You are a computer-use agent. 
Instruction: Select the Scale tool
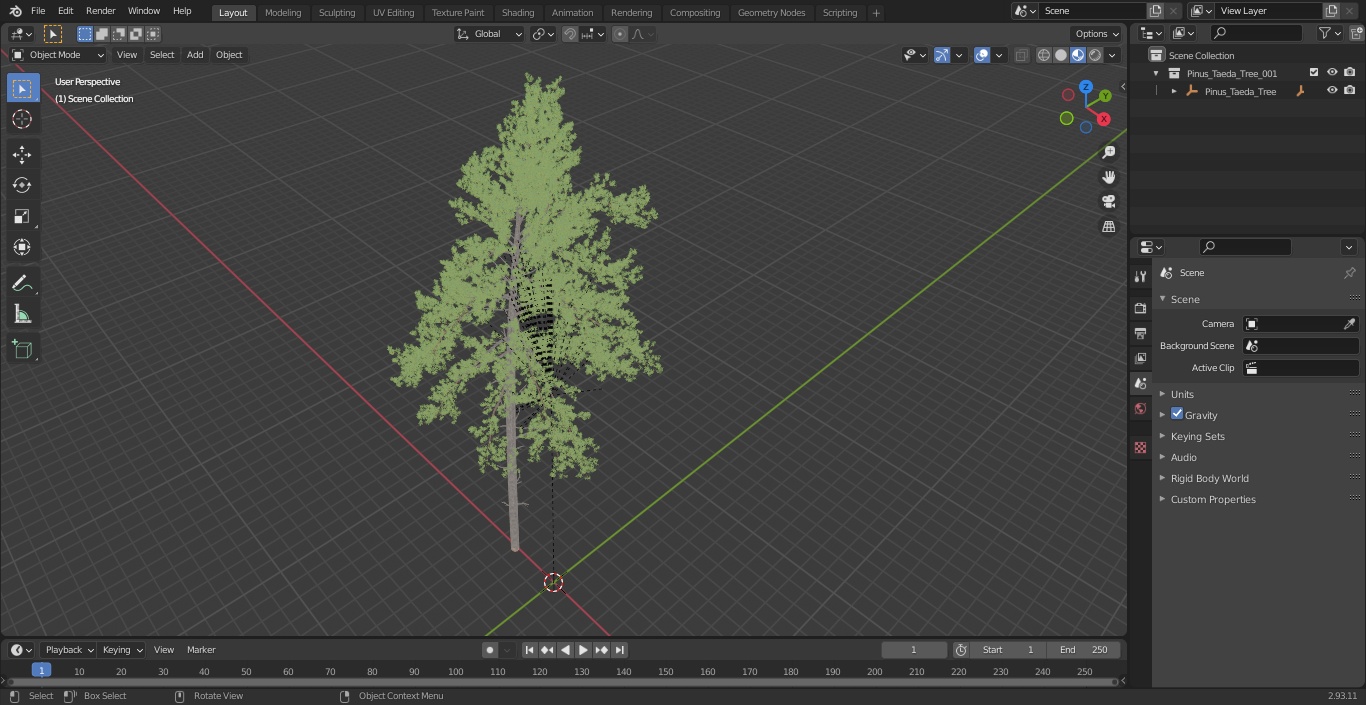[22, 216]
